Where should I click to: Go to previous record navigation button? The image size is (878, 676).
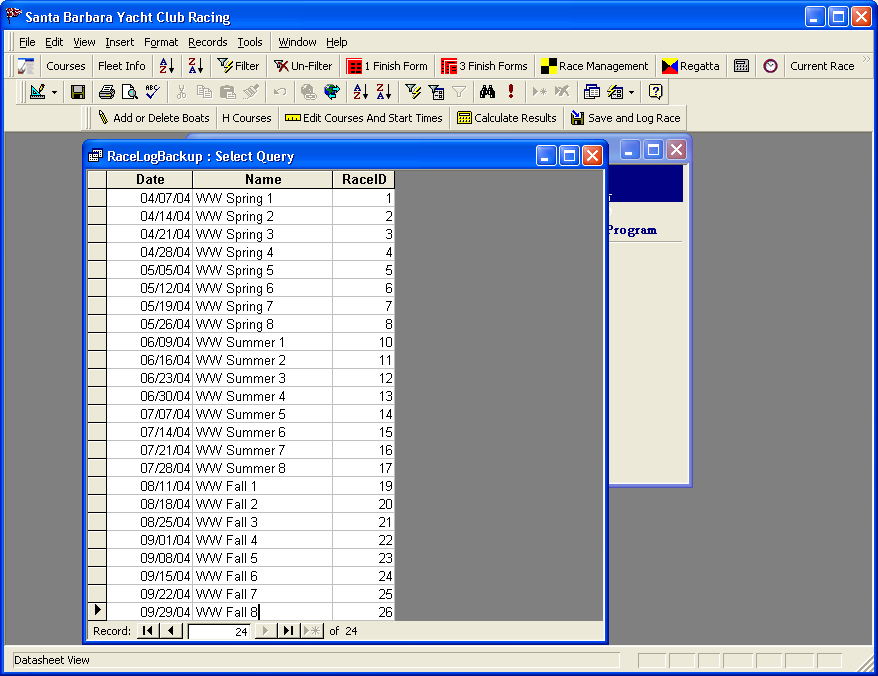[x=171, y=631]
